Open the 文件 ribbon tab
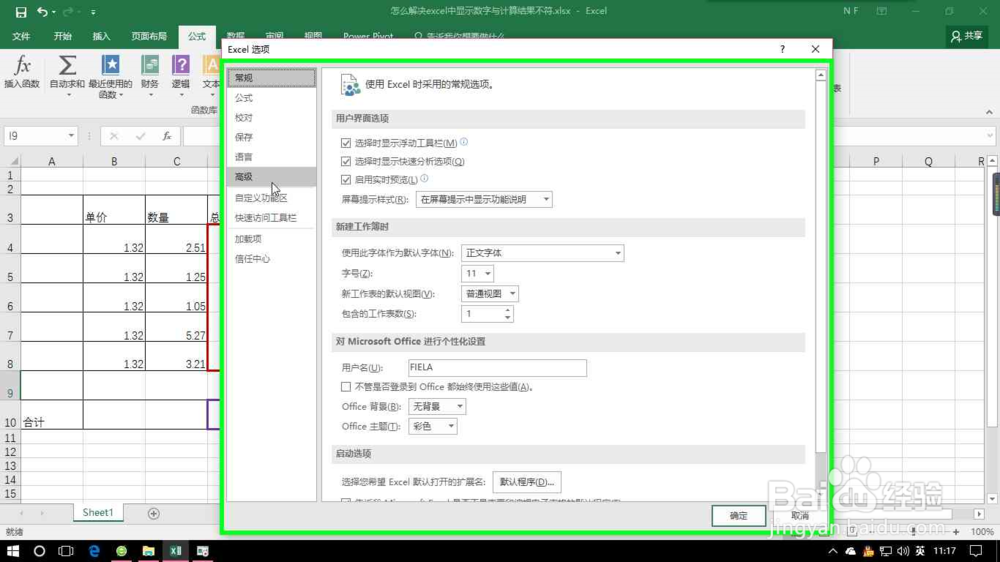The image size is (1000, 562). [x=21, y=36]
